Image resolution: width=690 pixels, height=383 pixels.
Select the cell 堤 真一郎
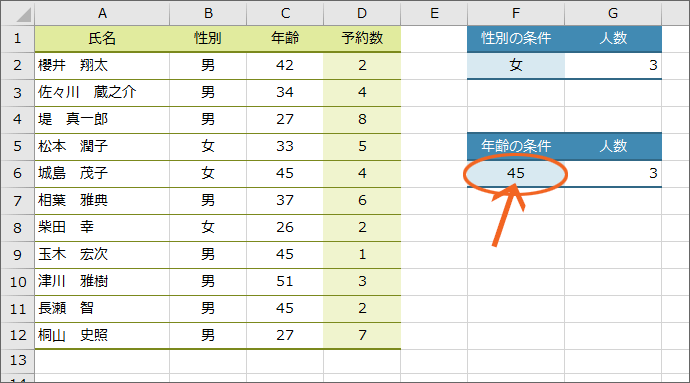click(102, 119)
